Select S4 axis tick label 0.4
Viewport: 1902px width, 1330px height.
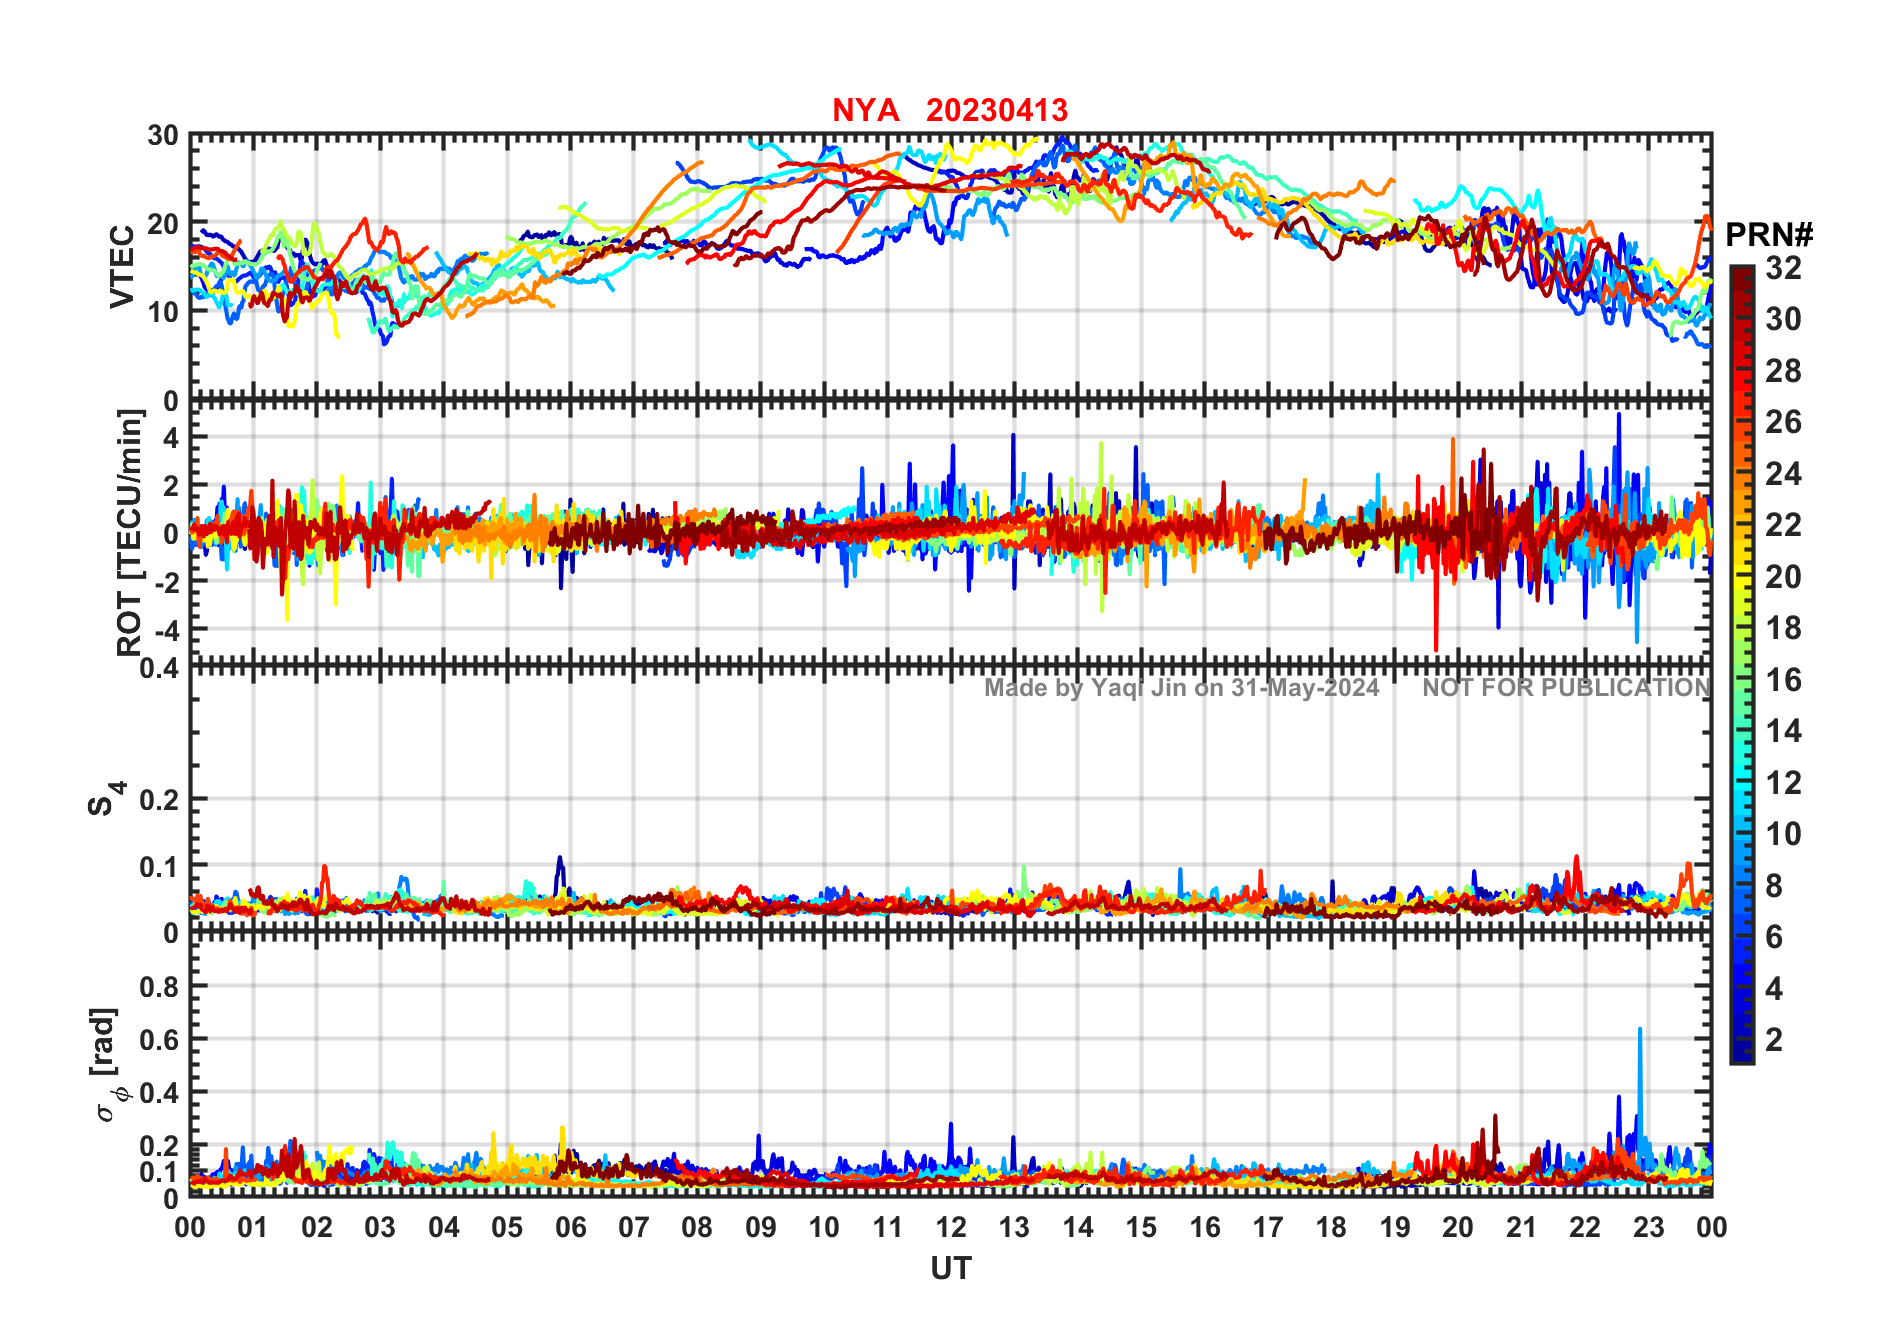pyautogui.click(x=160, y=667)
